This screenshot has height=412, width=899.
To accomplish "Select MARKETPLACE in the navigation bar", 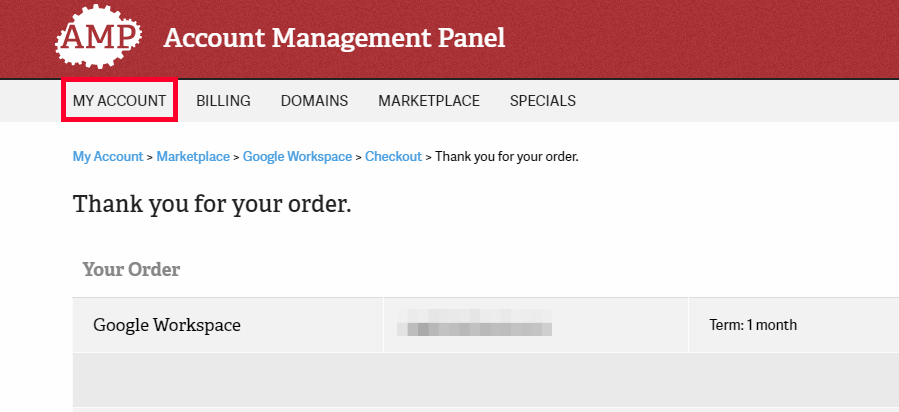I will coord(429,101).
